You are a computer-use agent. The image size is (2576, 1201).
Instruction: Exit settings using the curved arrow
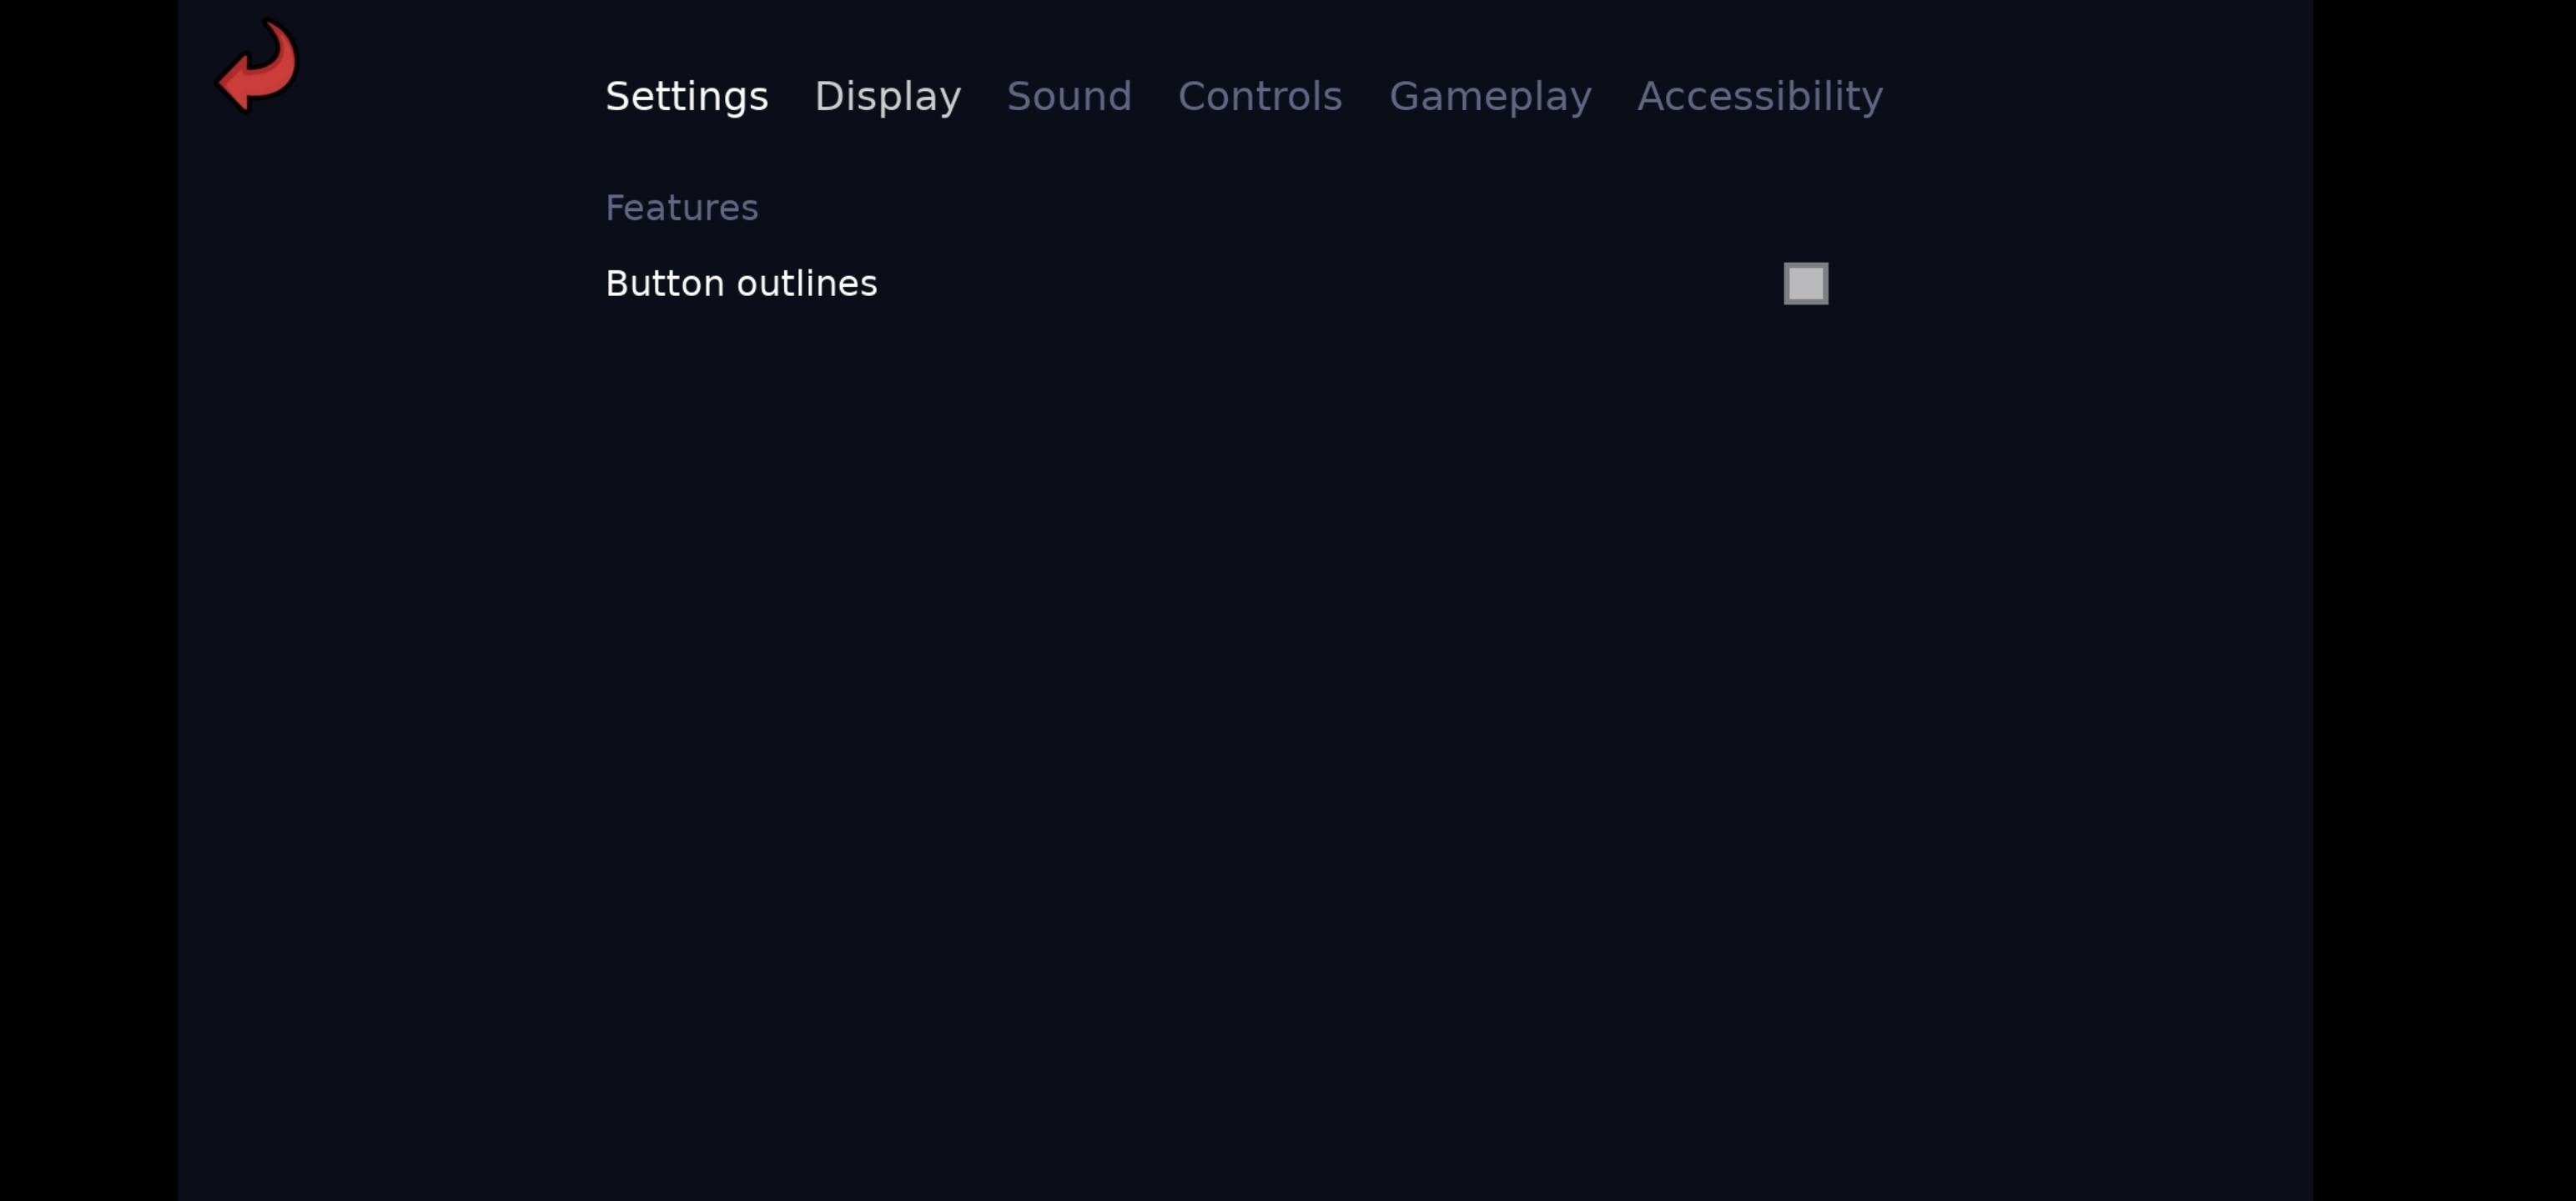(x=257, y=66)
